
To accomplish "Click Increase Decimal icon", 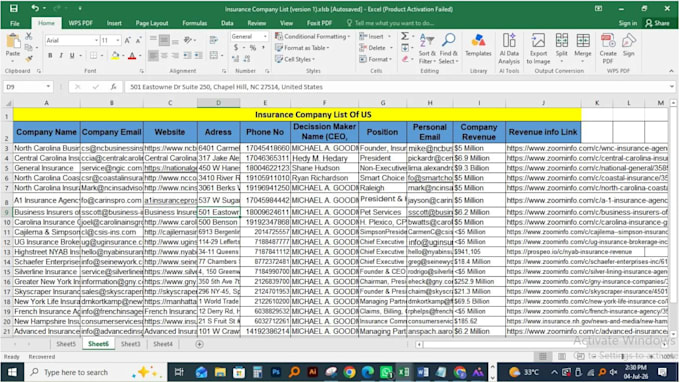I will (236, 59).
